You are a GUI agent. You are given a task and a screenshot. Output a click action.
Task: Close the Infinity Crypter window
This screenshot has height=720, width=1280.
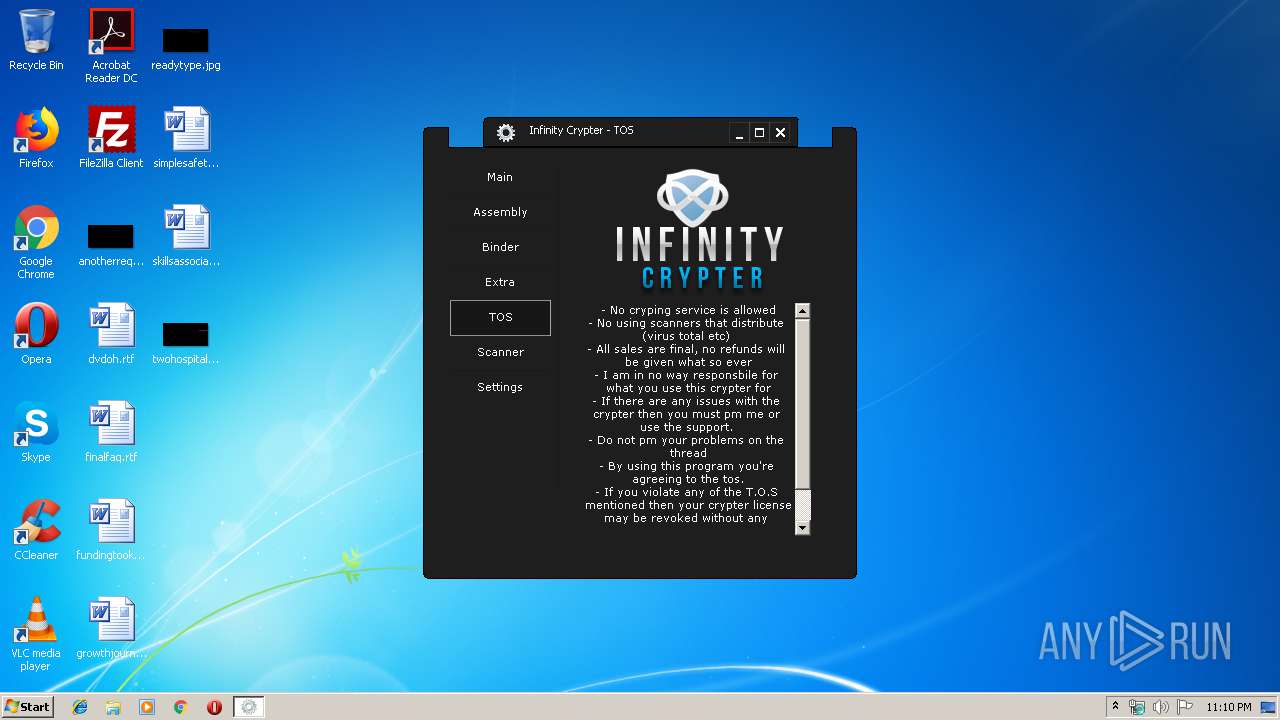[780, 133]
